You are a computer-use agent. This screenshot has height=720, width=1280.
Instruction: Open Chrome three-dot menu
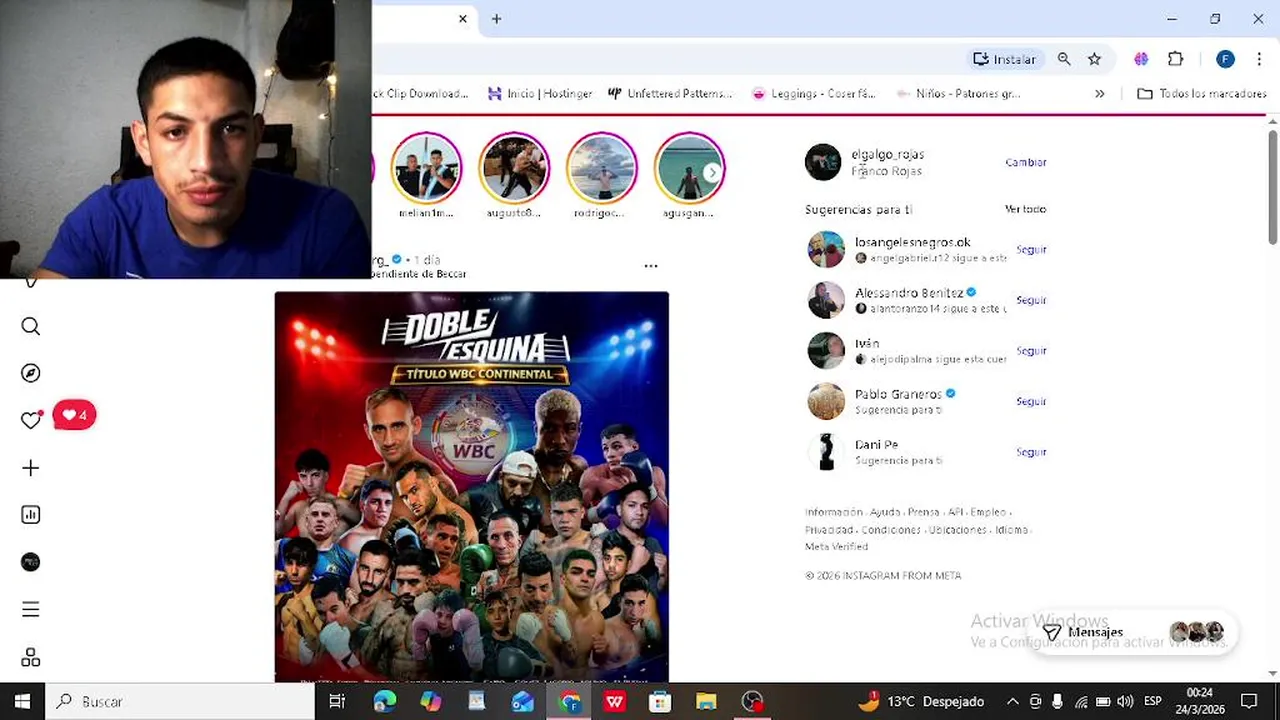[x=1259, y=59]
